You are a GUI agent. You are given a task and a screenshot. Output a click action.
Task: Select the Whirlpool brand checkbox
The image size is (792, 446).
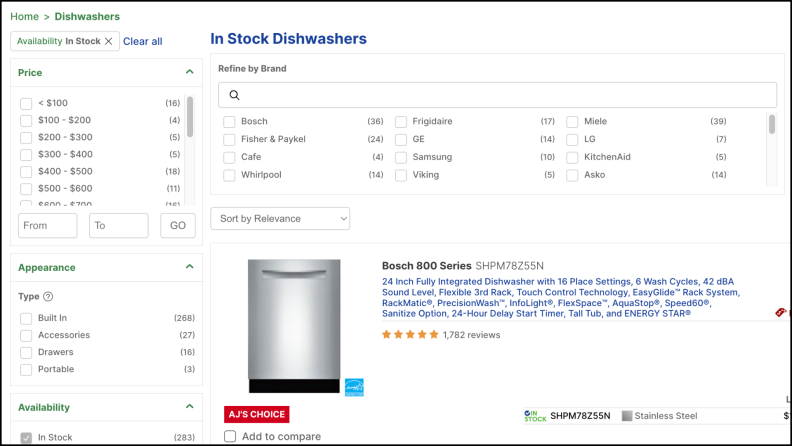pos(229,175)
